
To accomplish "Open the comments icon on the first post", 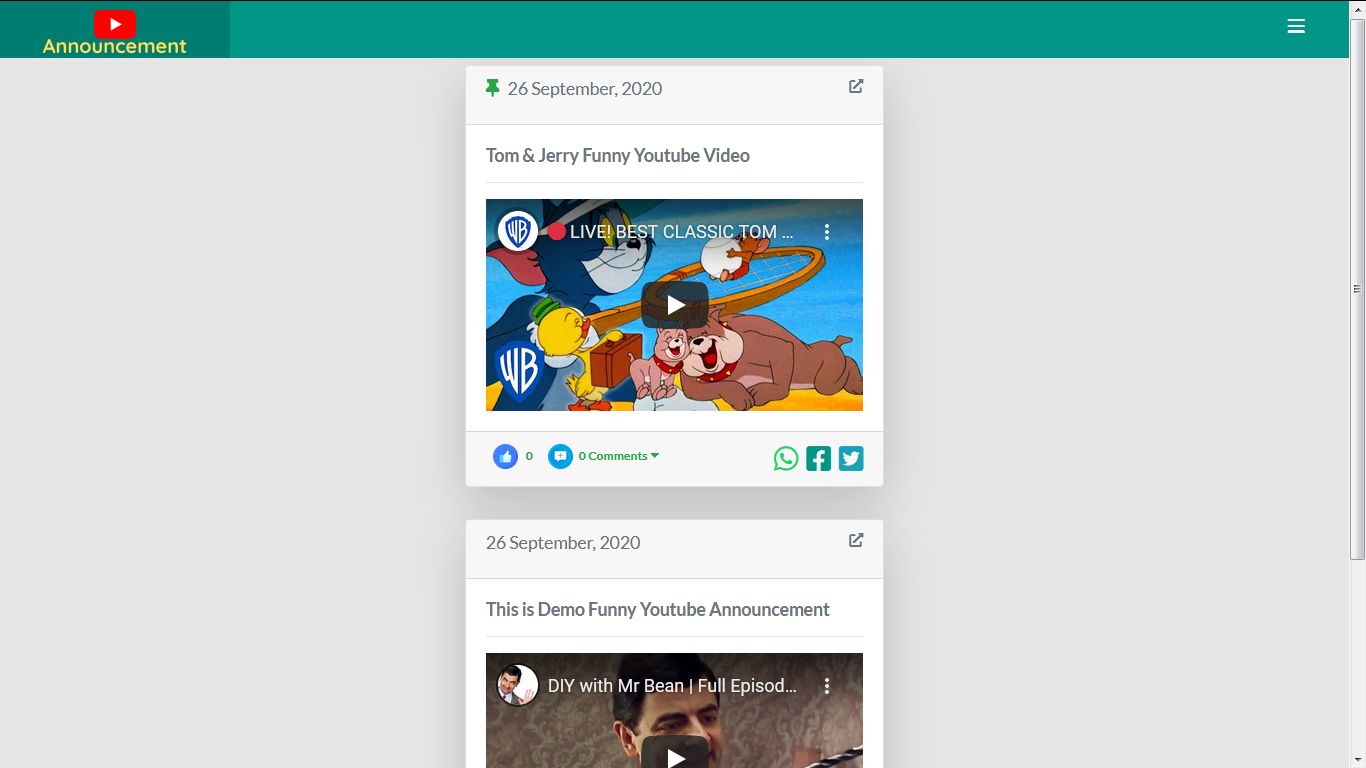I will tap(560, 456).
